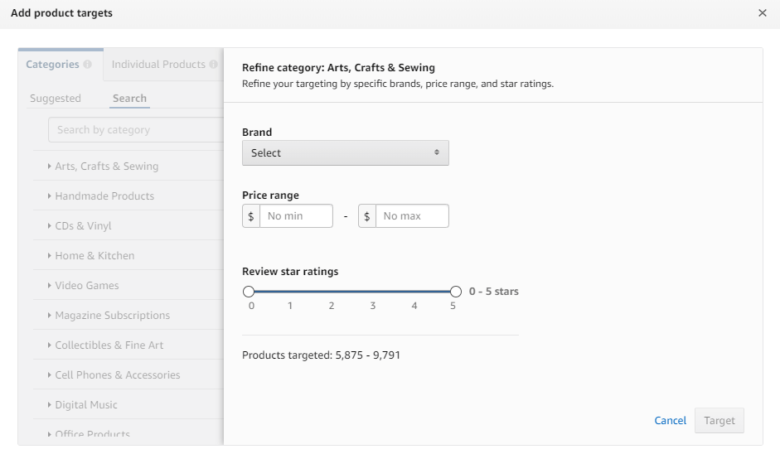Expand the Video Games arrow
Viewport: 780px width, 454px height.
pos(49,285)
